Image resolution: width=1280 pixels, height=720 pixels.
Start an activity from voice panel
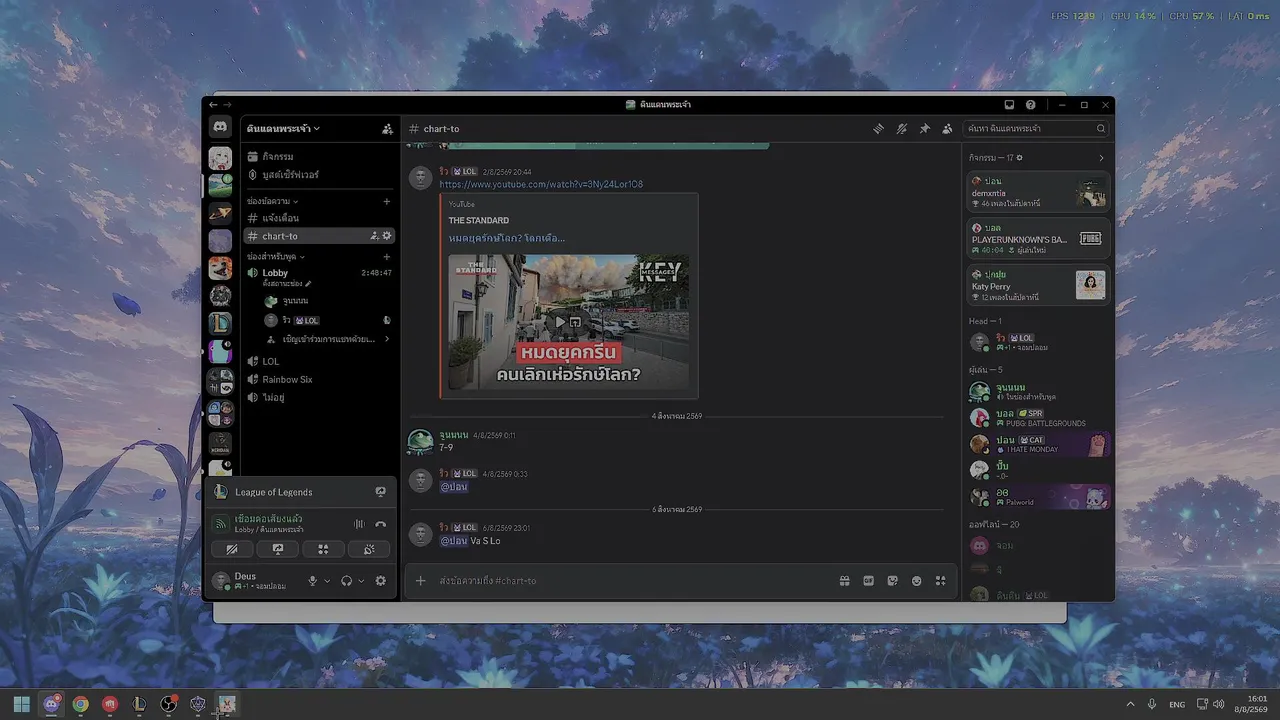323,549
